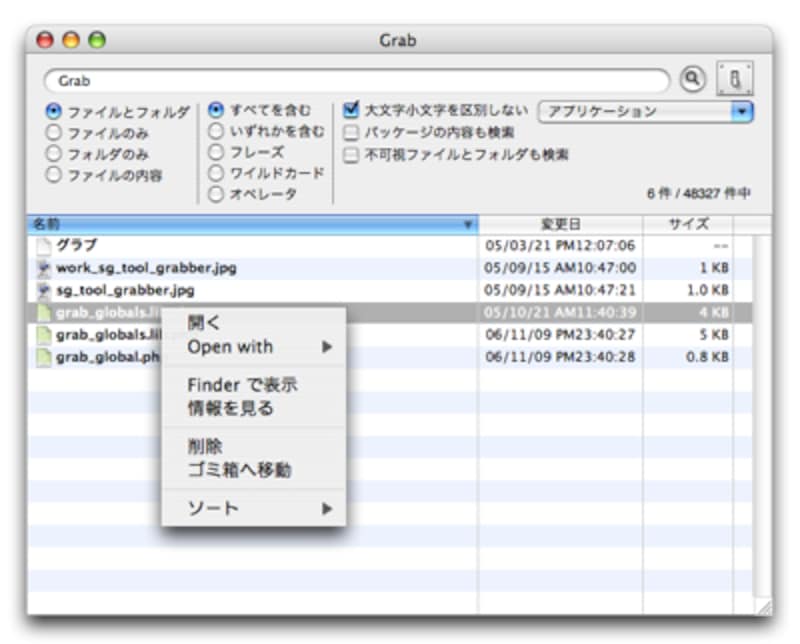Select the ファイルのみ radio button
This screenshot has height=644, width=800.
(x=54, y=133)
